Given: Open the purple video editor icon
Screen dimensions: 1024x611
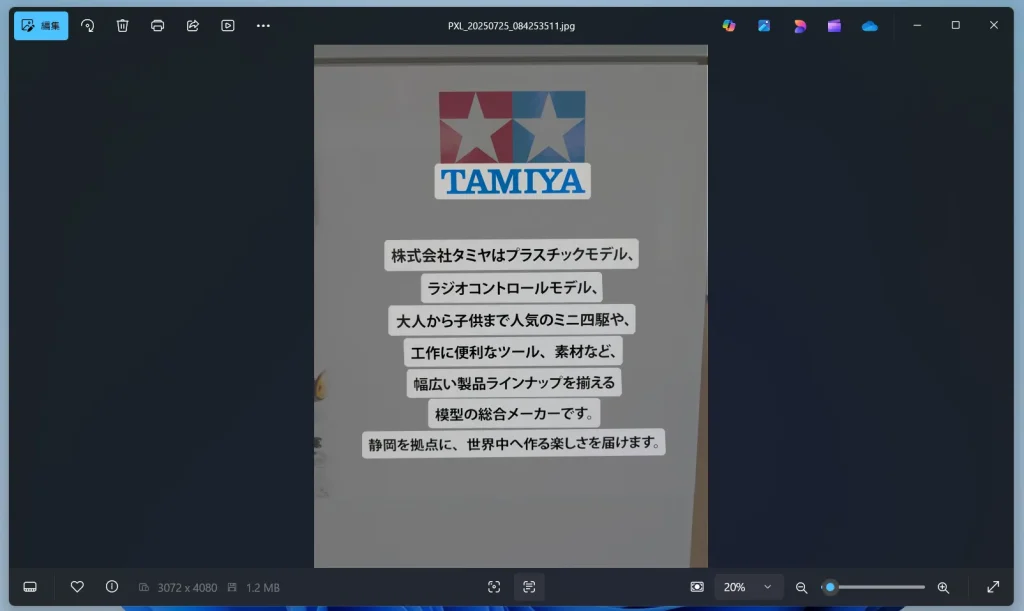Looking at the screenshot, I should (x=834, y=25).
